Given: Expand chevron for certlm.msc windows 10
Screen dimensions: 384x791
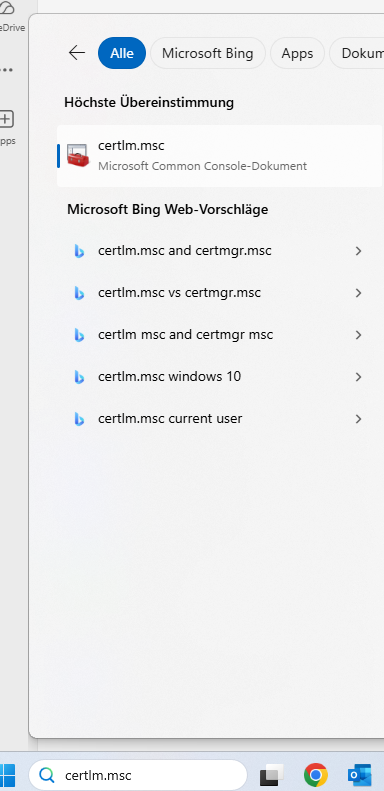Looking at the screenshot, I should pos(358,376).
